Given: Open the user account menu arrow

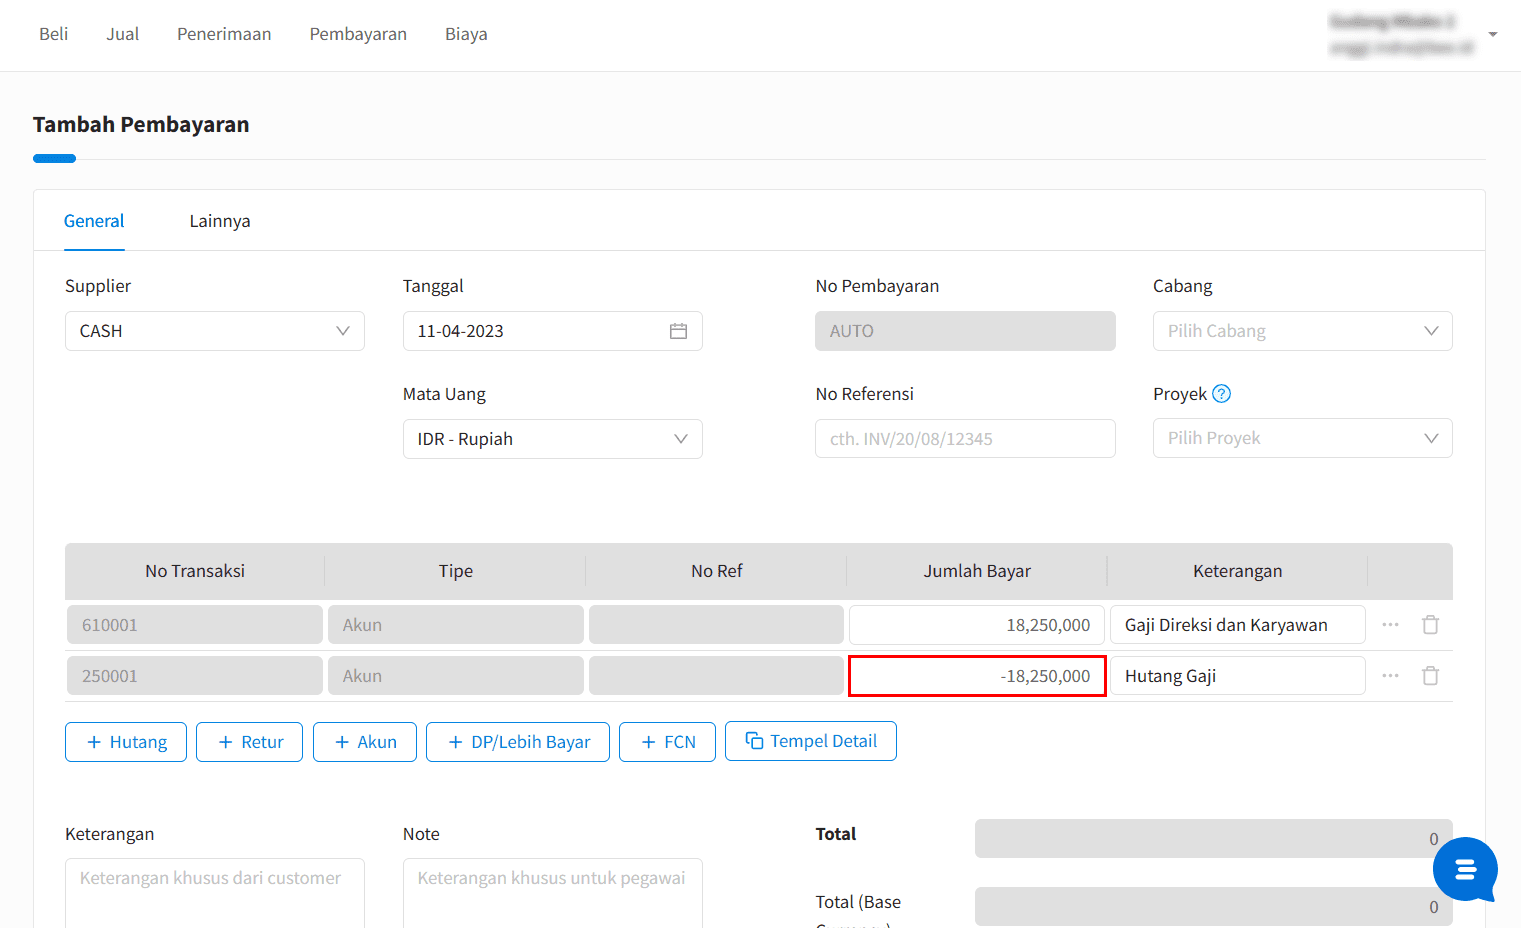Looking at the screenshot, I should coord(1492,35).
